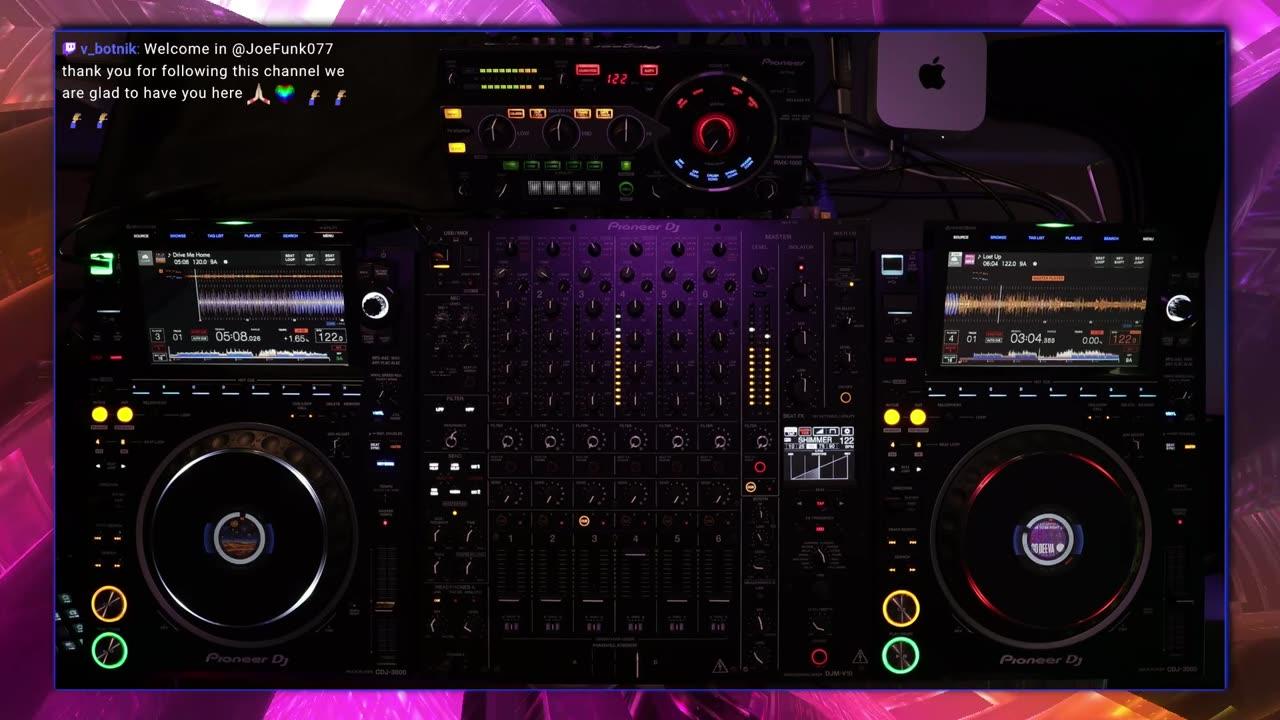1280x720 pixels.
Task: Click blue CRUSH ECHO scene FX on RMX-1000
Action: pos(715,178)
